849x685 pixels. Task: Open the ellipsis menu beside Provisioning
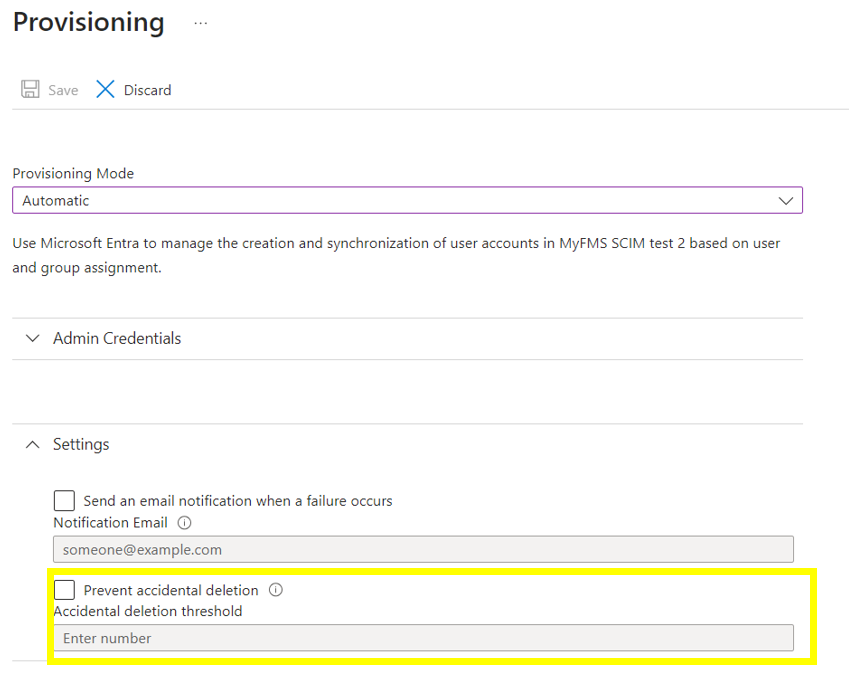pos(201,23)
